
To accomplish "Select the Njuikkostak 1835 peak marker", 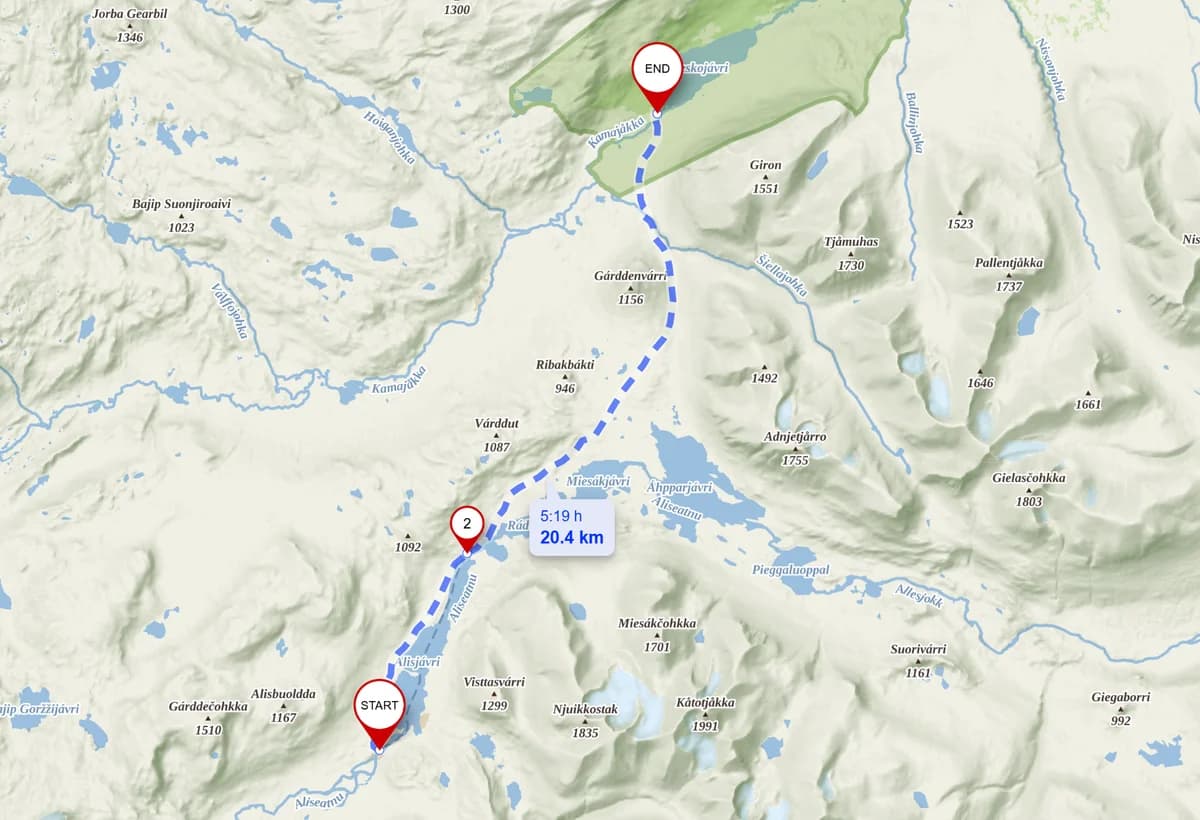I will pos(585,721).
